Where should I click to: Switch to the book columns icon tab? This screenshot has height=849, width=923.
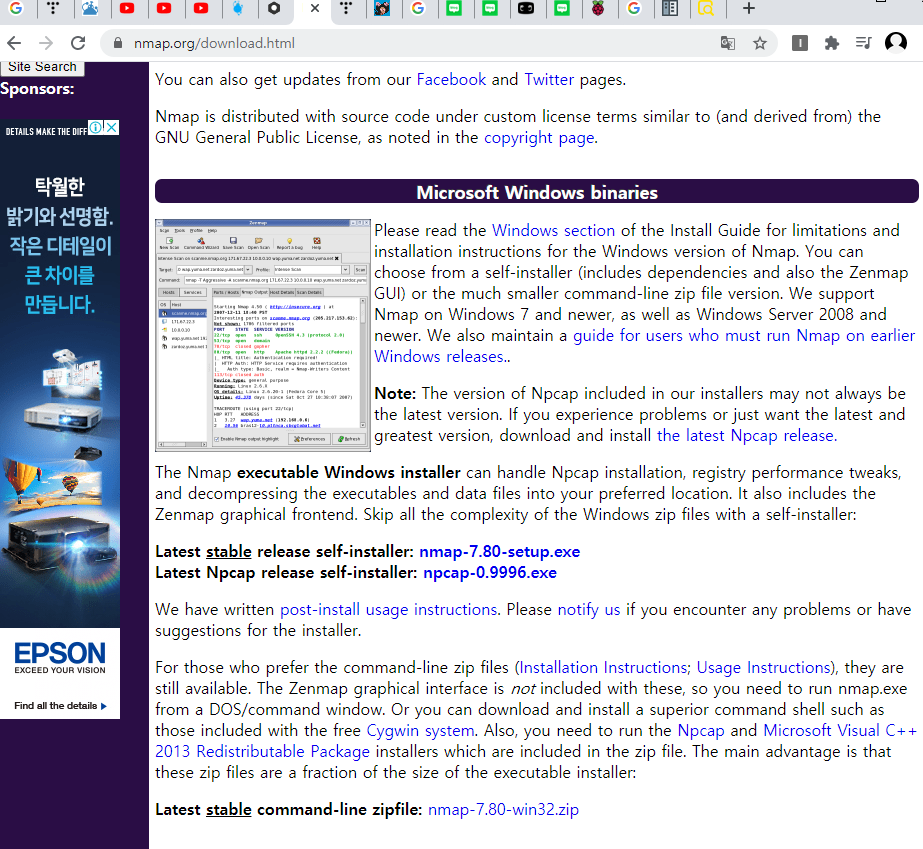coord(670,8)
